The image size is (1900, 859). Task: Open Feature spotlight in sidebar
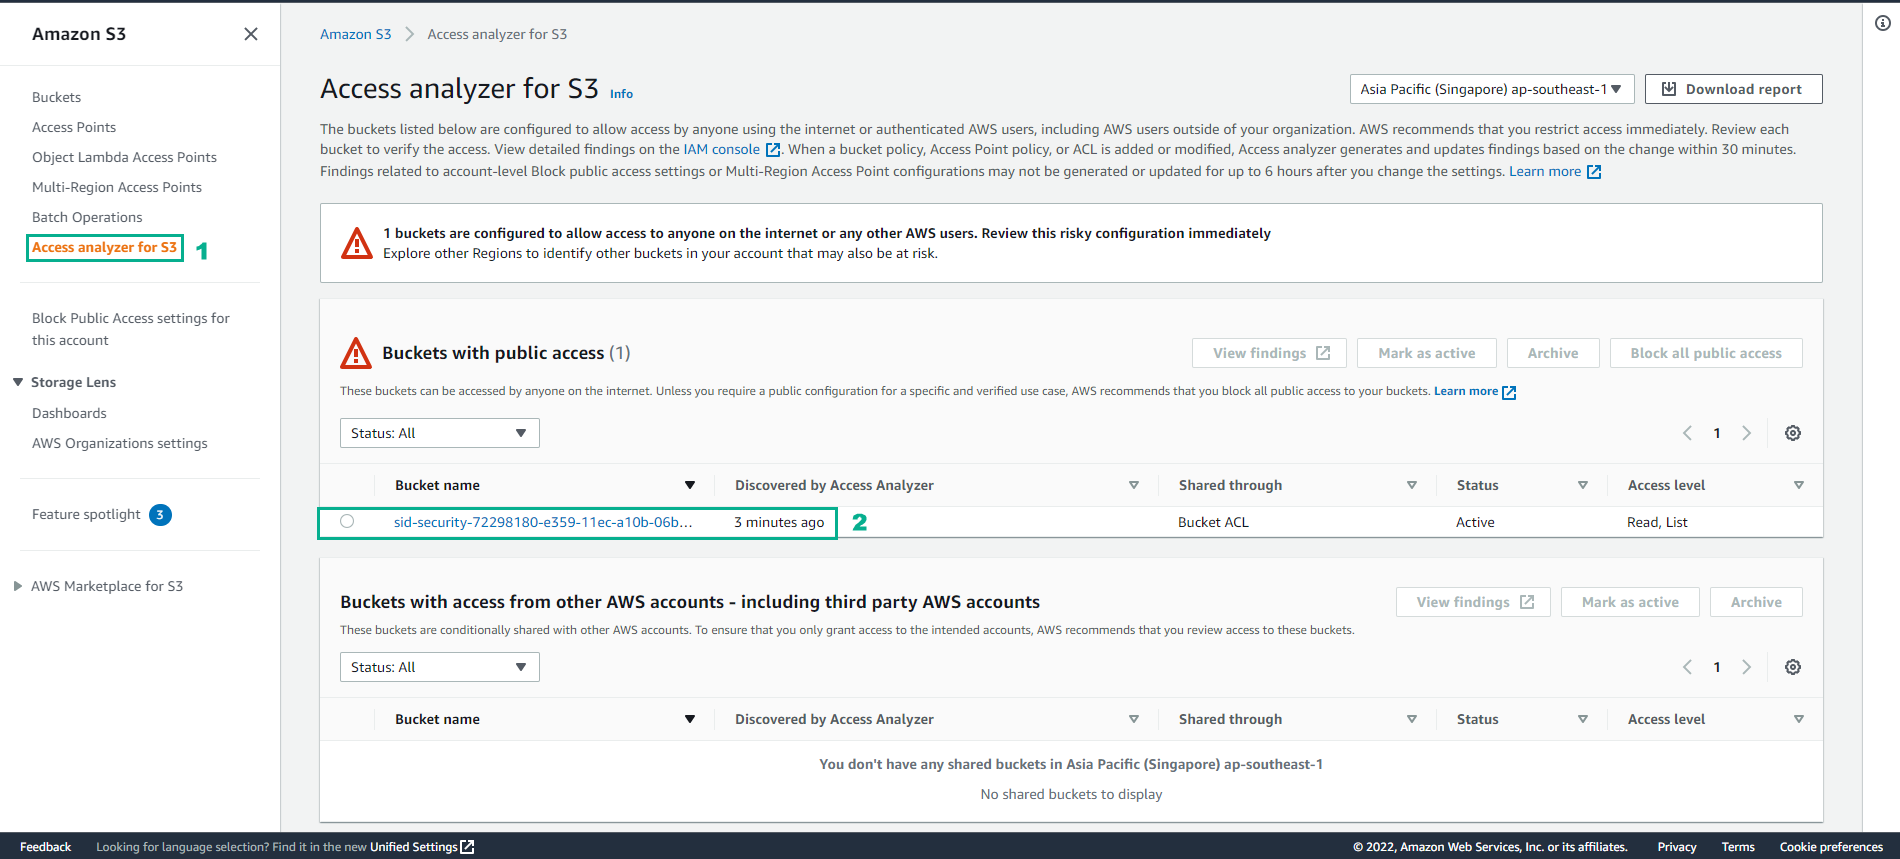point(86,514)
